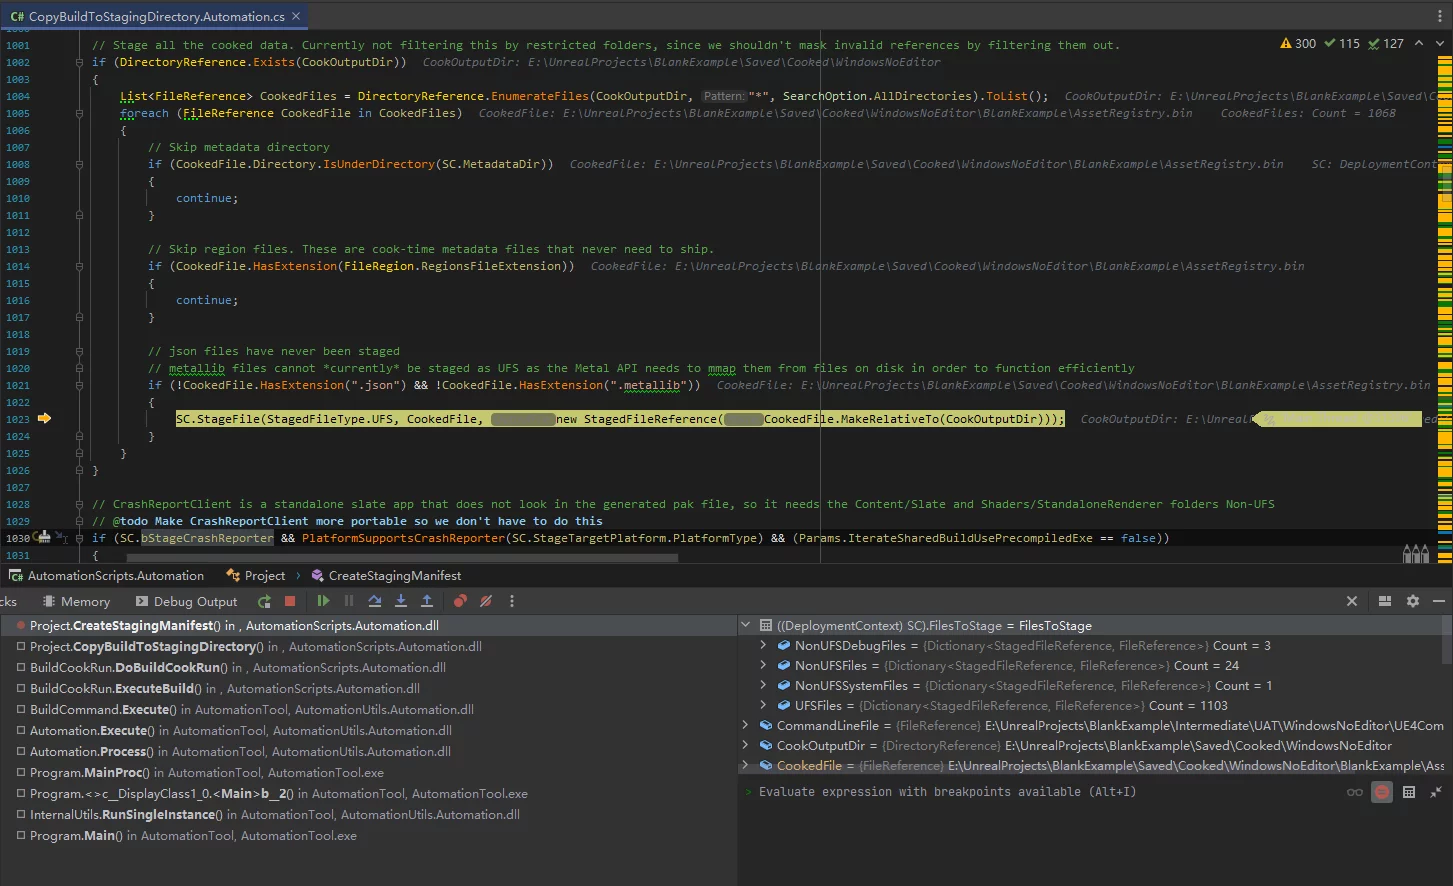Stop the debugging session
The height and width of the screenshot is (886, 1453).
(x=290, y=601)
